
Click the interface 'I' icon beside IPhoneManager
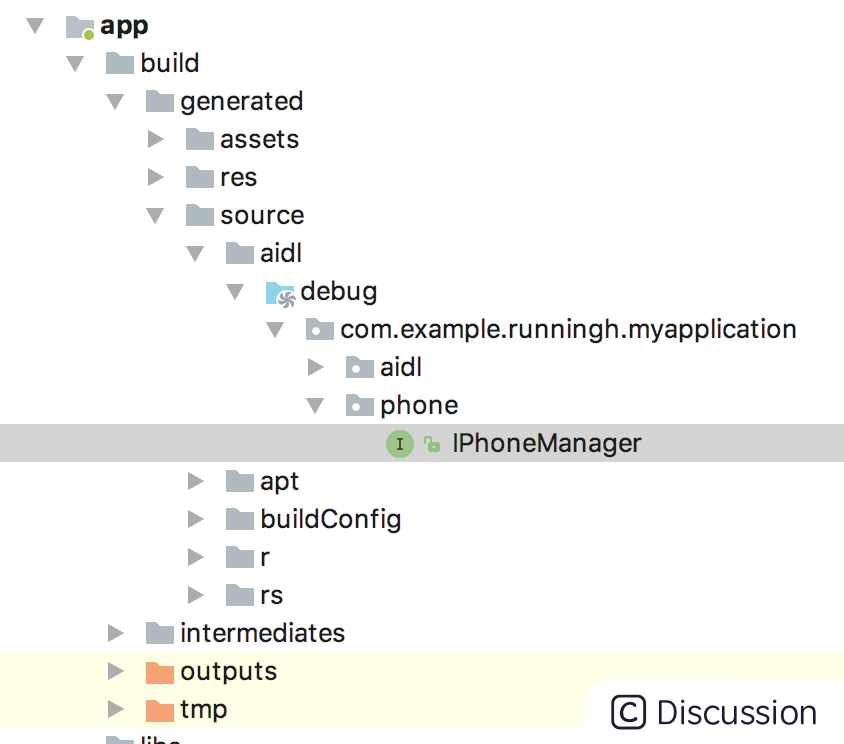tap(400, 443)
